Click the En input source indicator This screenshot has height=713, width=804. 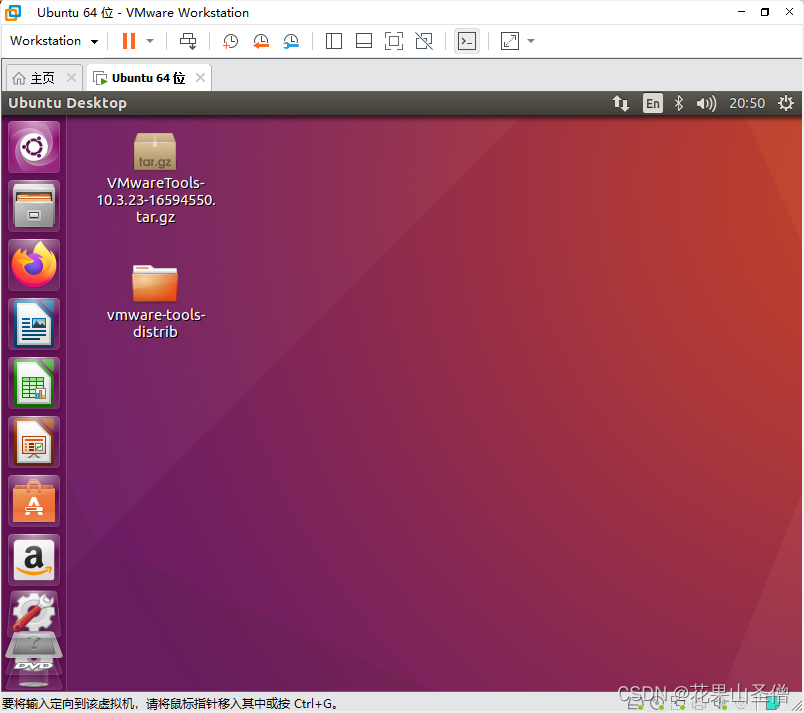pos(652,103)
